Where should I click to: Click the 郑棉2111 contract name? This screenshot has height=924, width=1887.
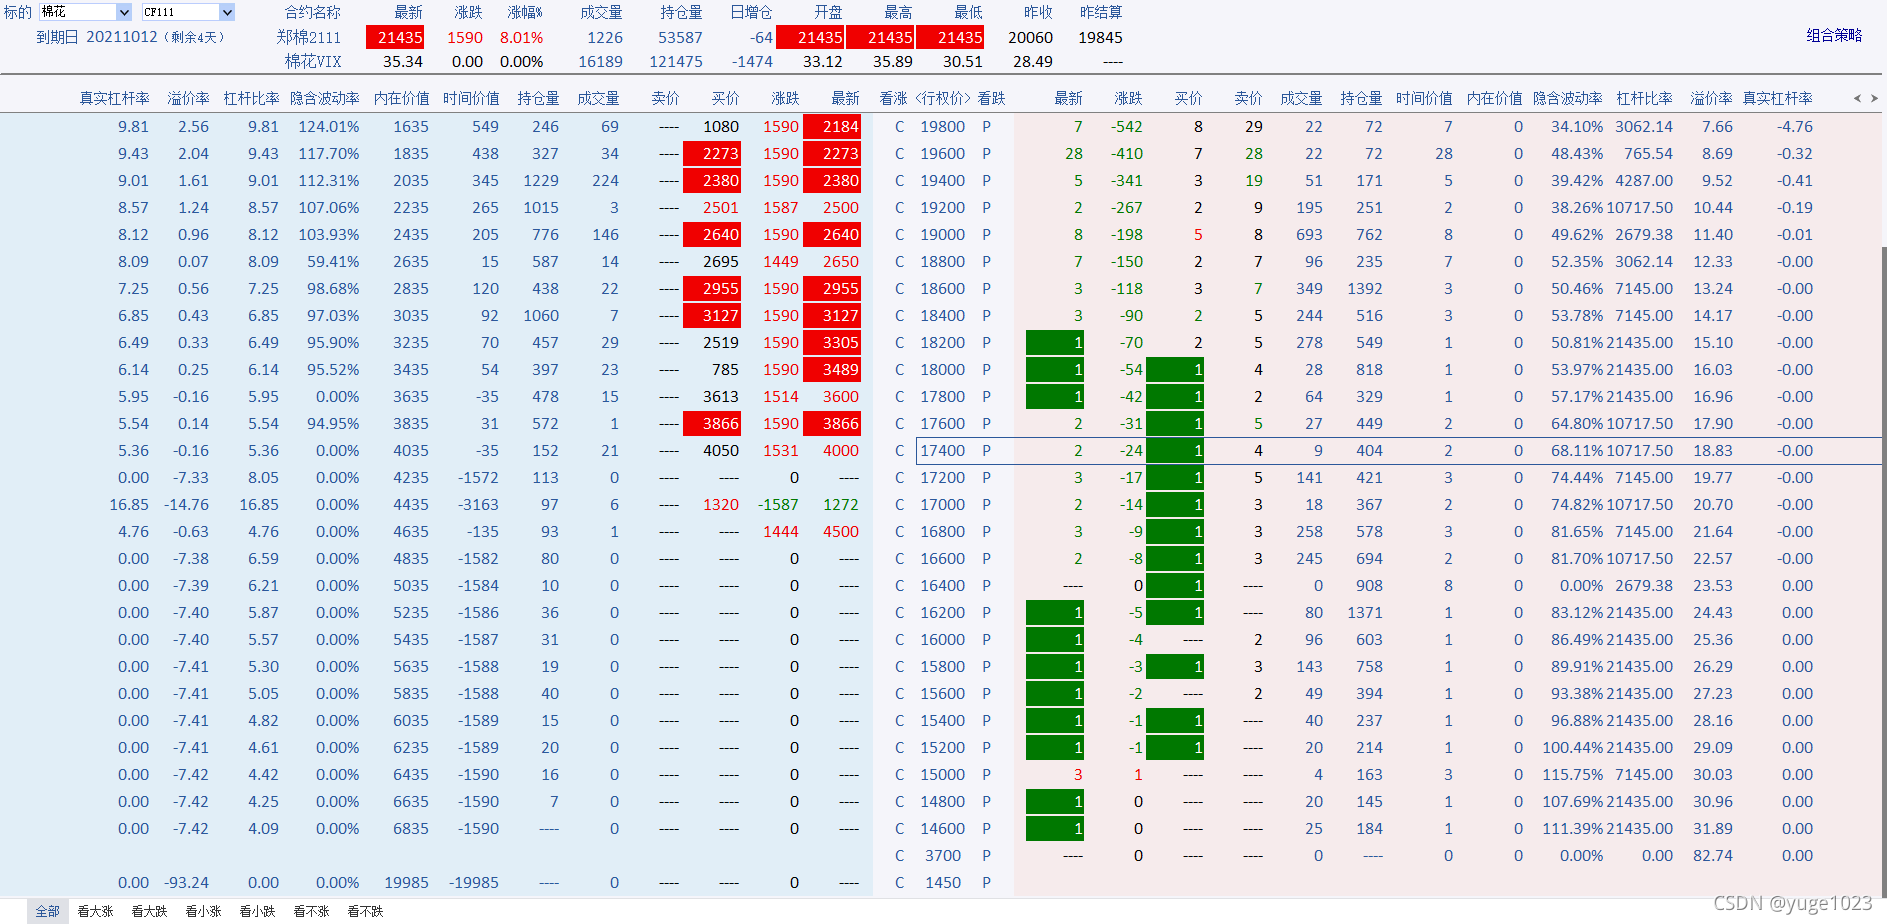(x=309, y=37)
